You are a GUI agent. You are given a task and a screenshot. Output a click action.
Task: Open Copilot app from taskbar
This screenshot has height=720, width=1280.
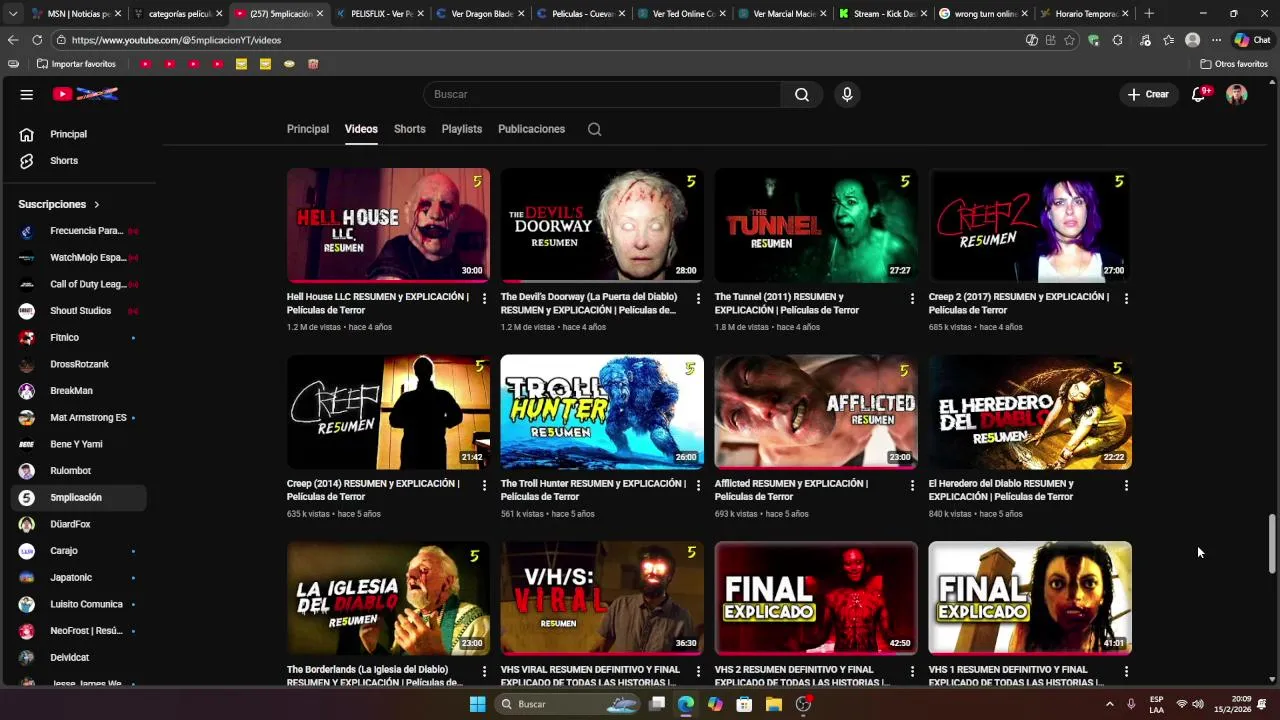(x=715, y=704)
